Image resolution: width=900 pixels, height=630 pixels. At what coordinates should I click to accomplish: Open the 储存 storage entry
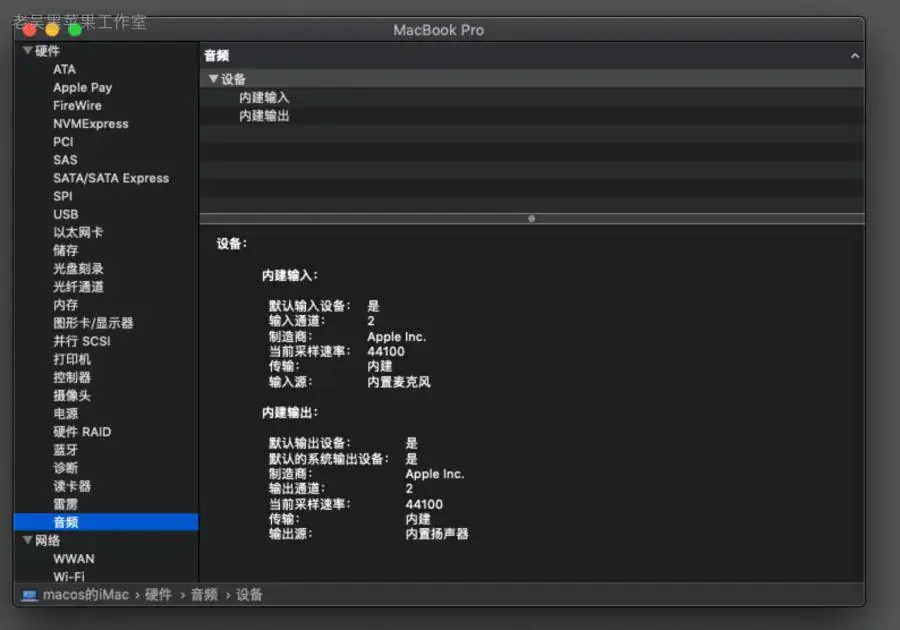65,251
